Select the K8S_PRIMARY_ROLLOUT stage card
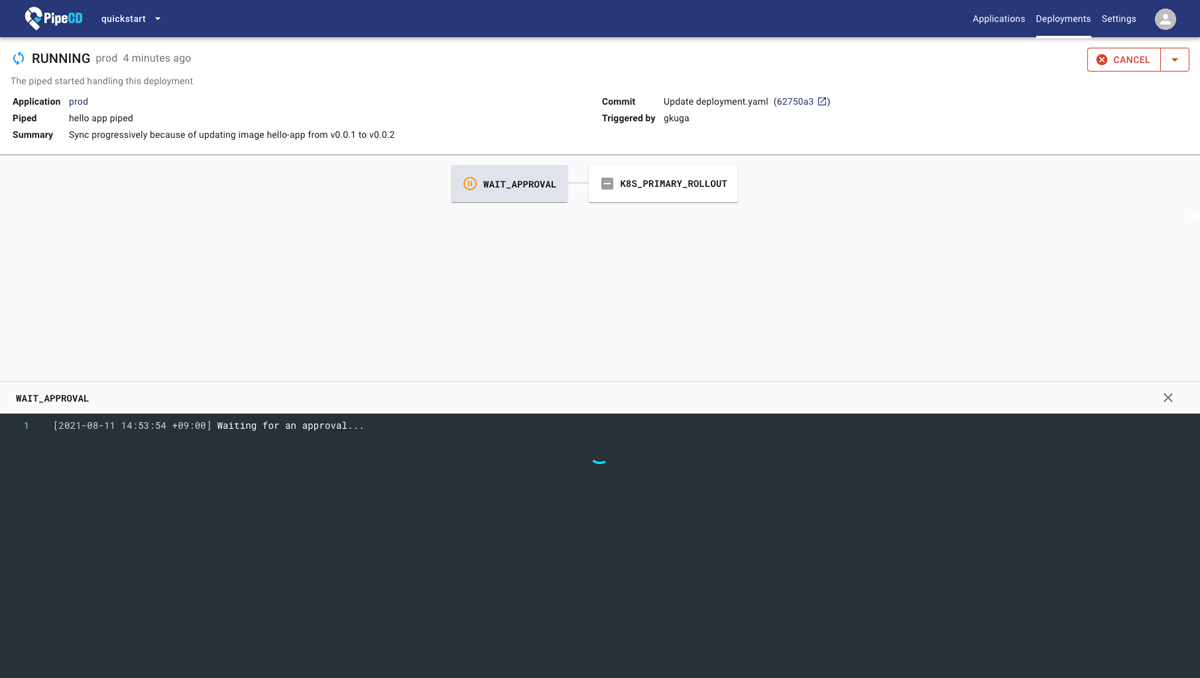Image resolution: width=1200 pixels, height=678 pixels. coord(663,183)
